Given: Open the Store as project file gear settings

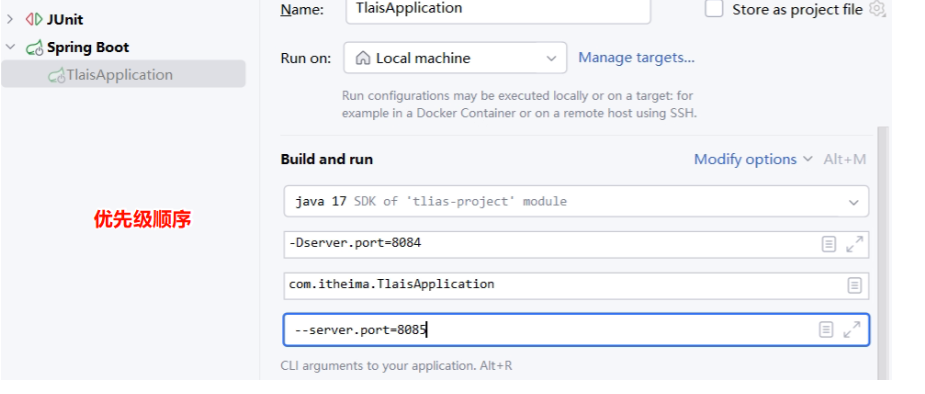Looking at the screenshot, I should pos(877,9).
